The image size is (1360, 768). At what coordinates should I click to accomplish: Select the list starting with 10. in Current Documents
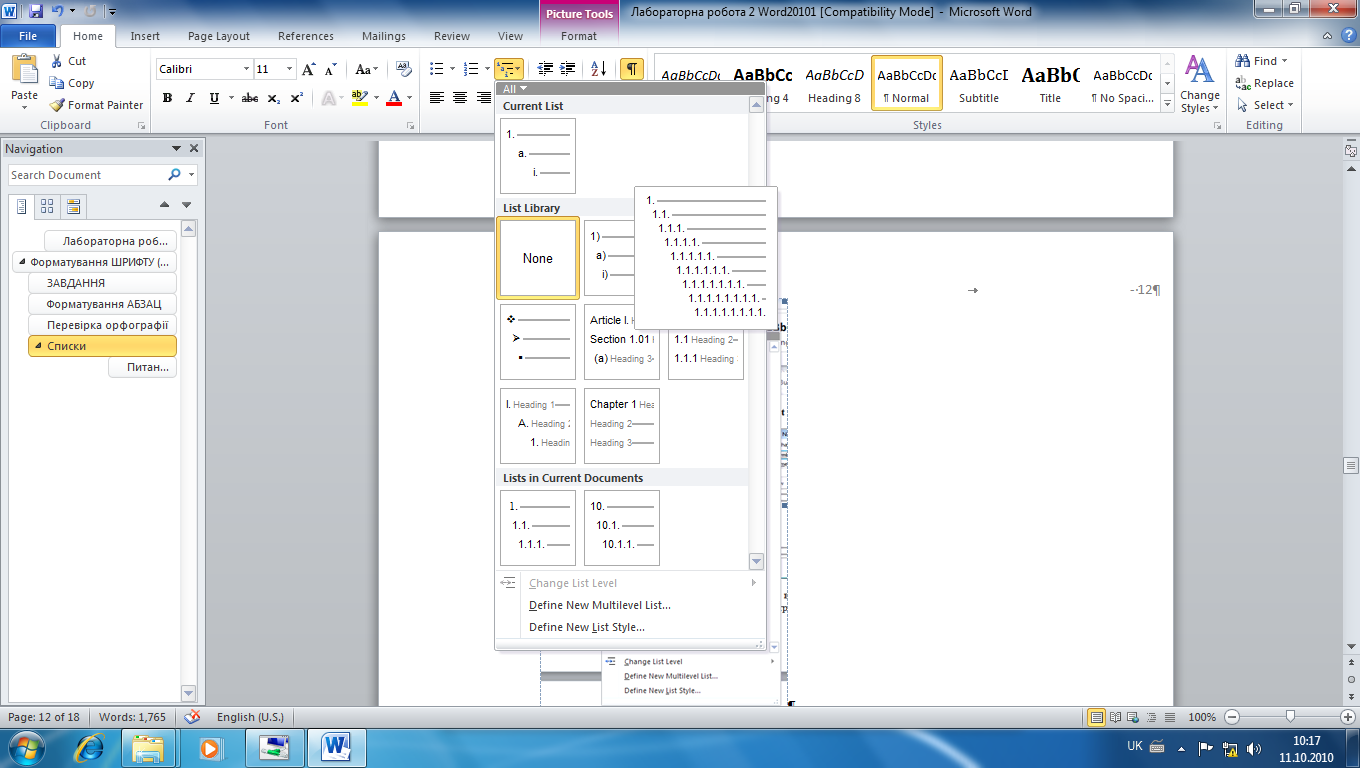622,528
